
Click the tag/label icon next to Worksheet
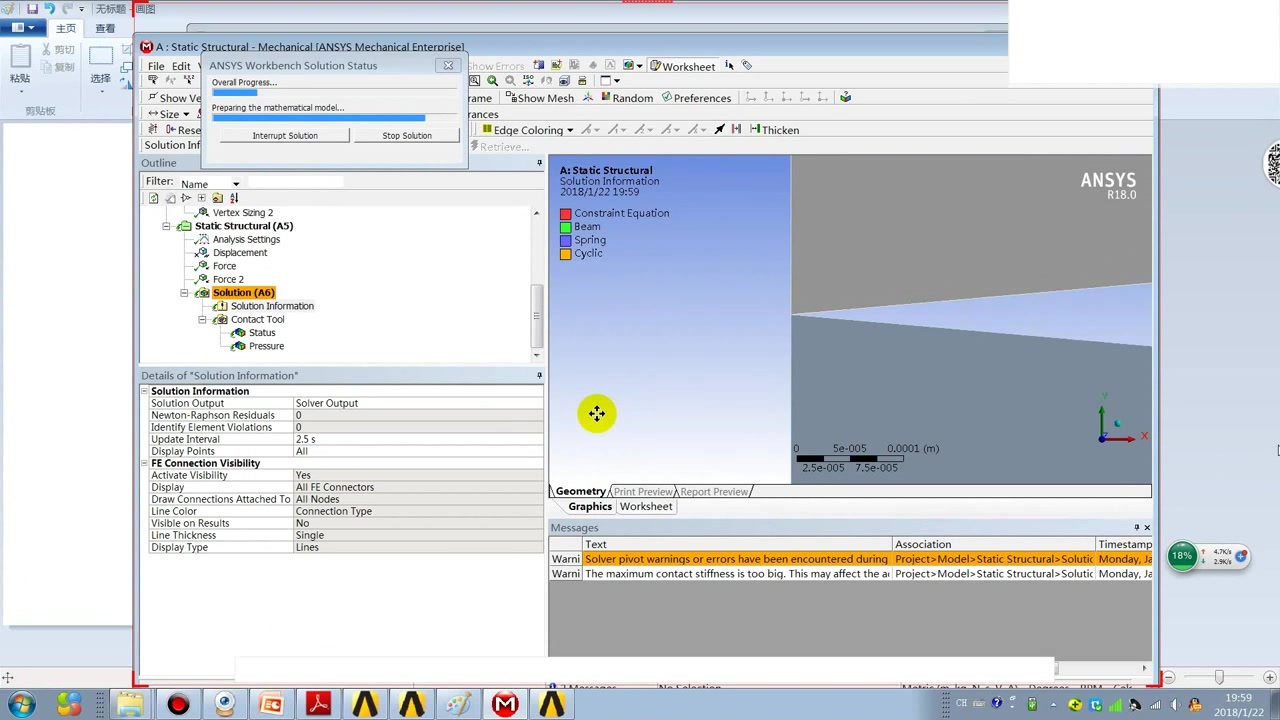coord(747,66)
